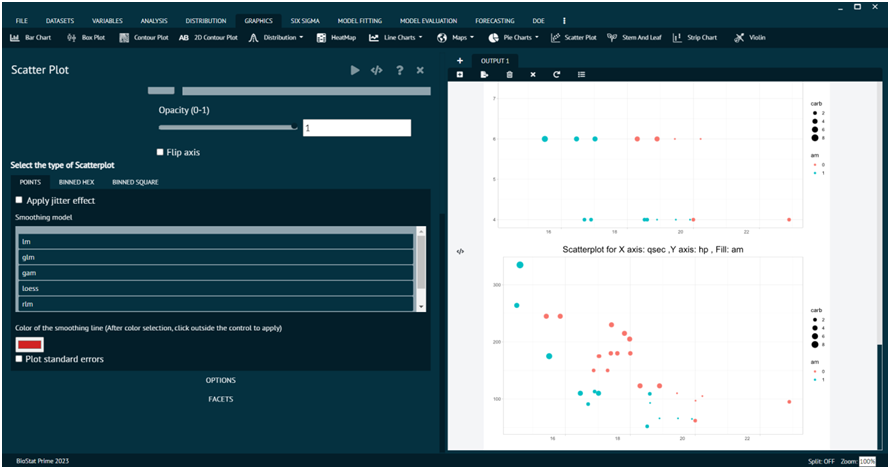The width and height of the screenshot is (890, 469).
Task: Open output list view icon
Action: [581, 74]
